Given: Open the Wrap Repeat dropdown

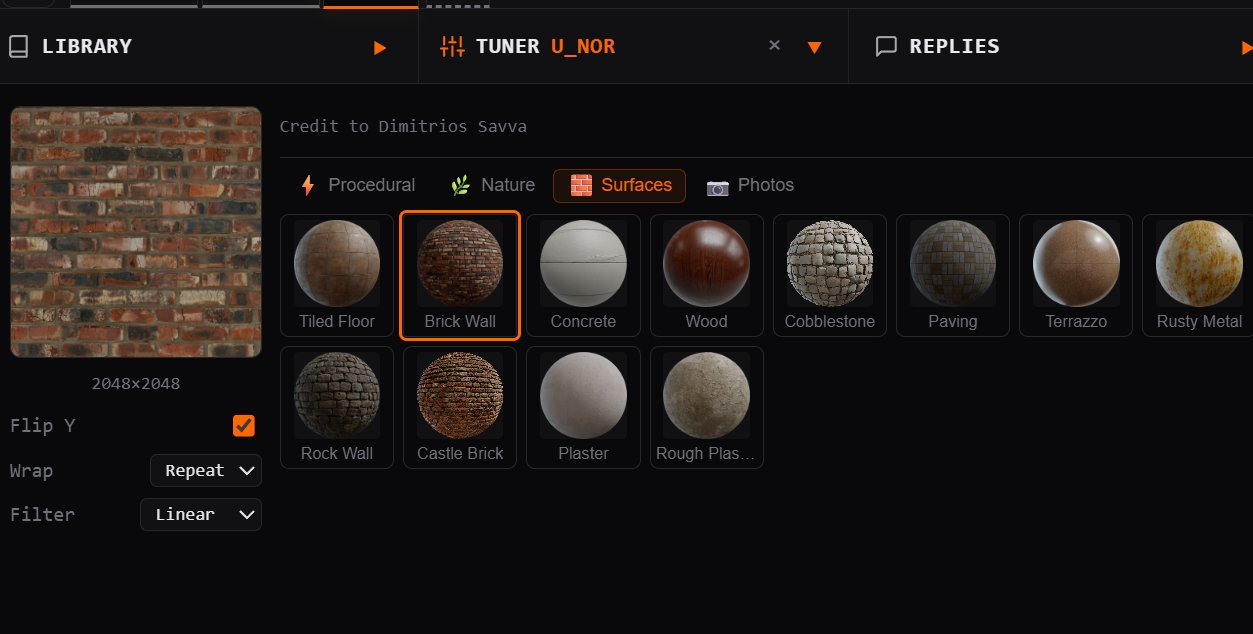Looking at the screenshot, I should point(206,470).
